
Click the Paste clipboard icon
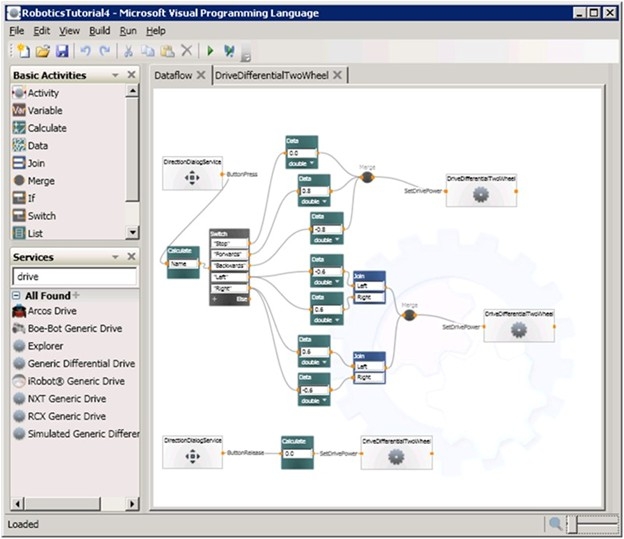tap(167, 51)
